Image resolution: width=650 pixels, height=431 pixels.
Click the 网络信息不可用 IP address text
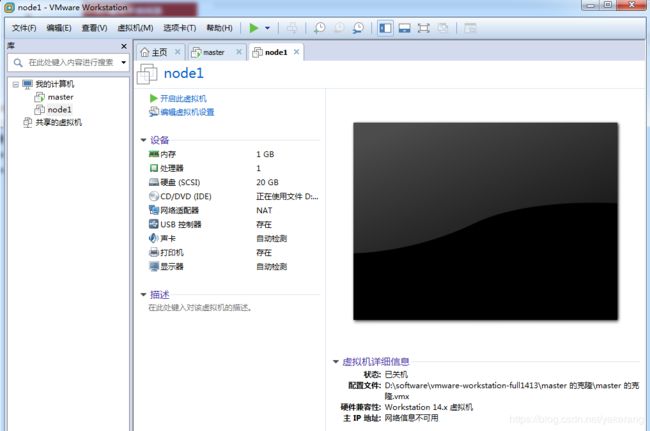(411, 418)
